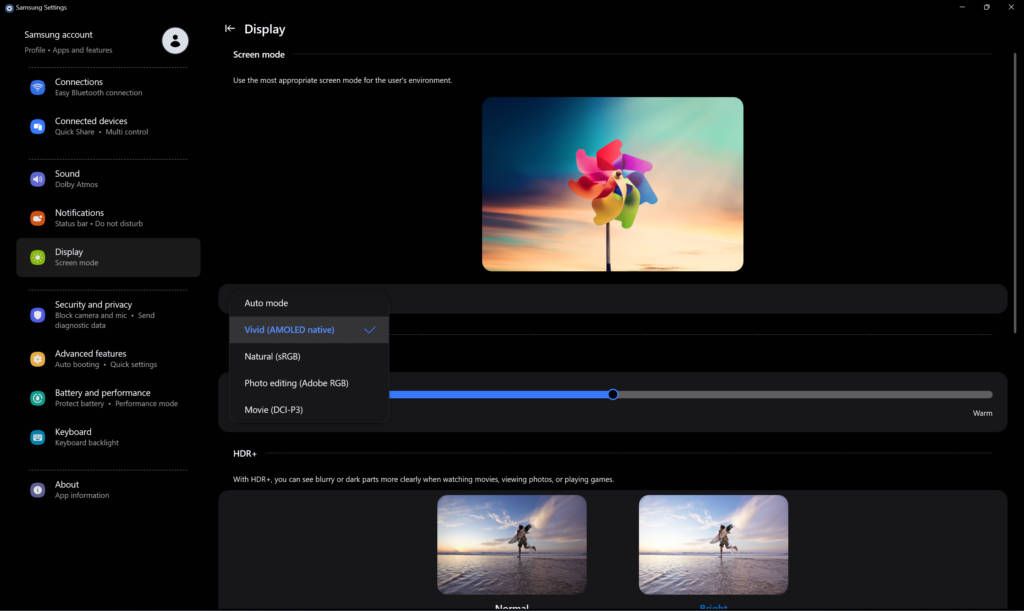Click the vertical scrollbar on the right

pyautogui.click(x=1015, y=193)
